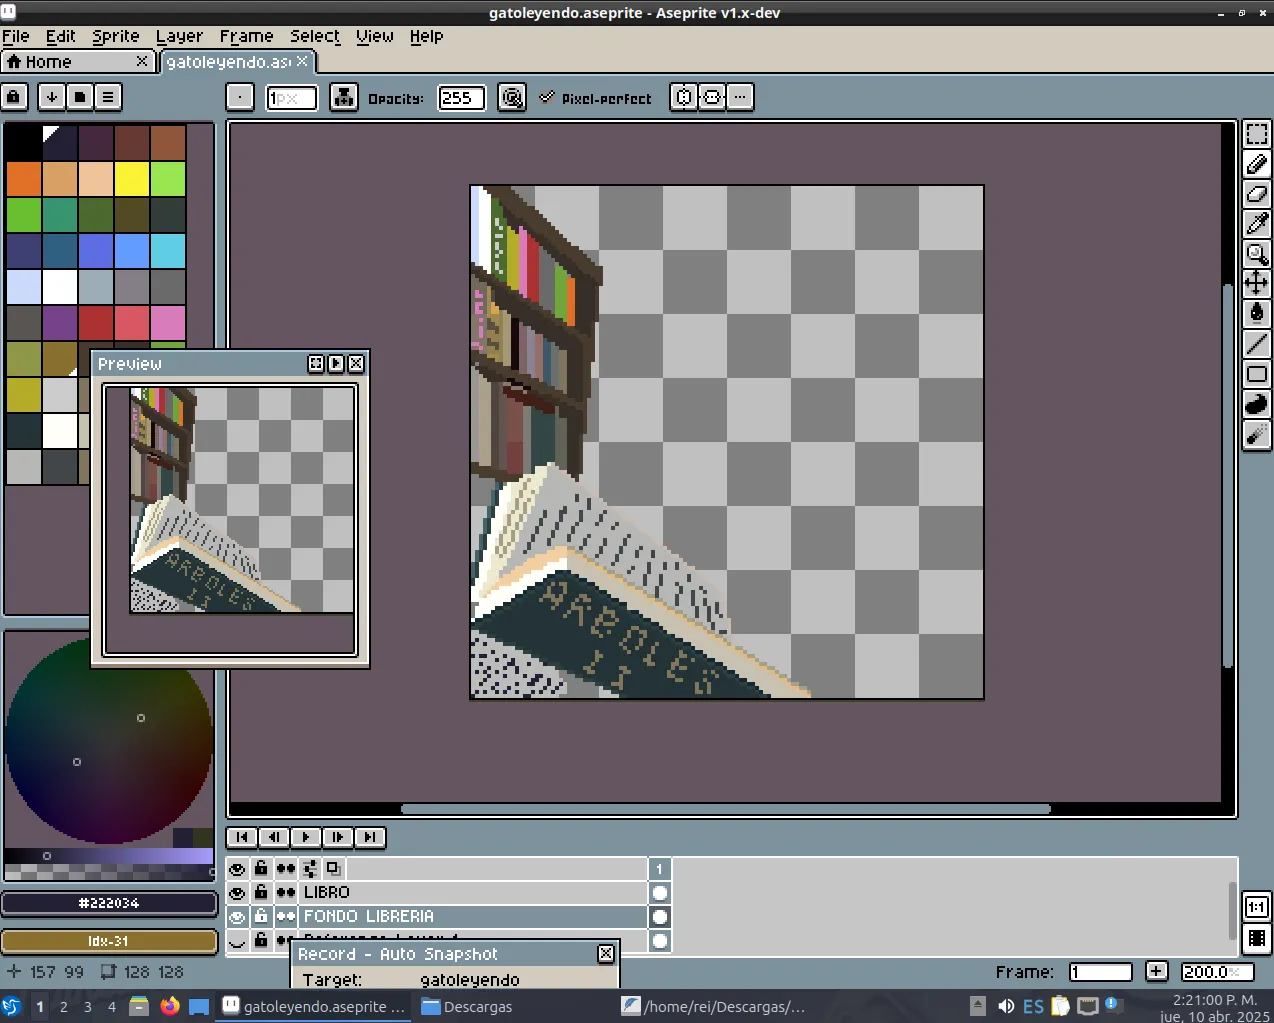Close the Record - Auto Snapshot panel

606,954
